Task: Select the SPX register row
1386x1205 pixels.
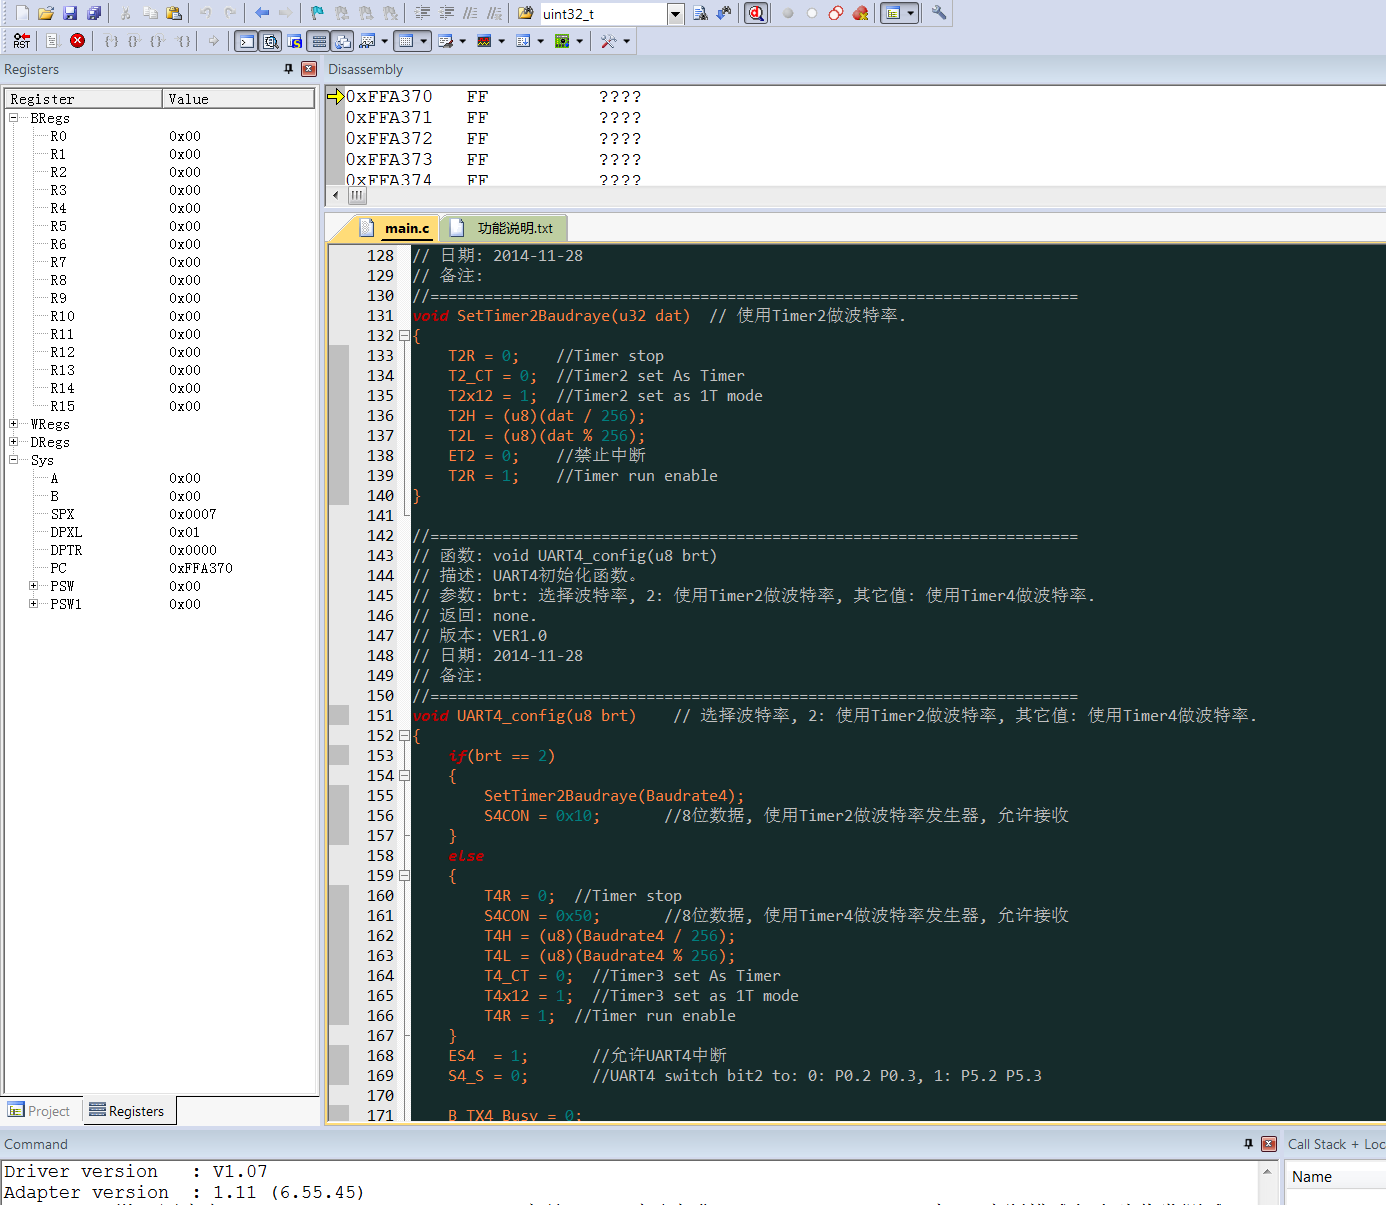Action: [160, 514]
